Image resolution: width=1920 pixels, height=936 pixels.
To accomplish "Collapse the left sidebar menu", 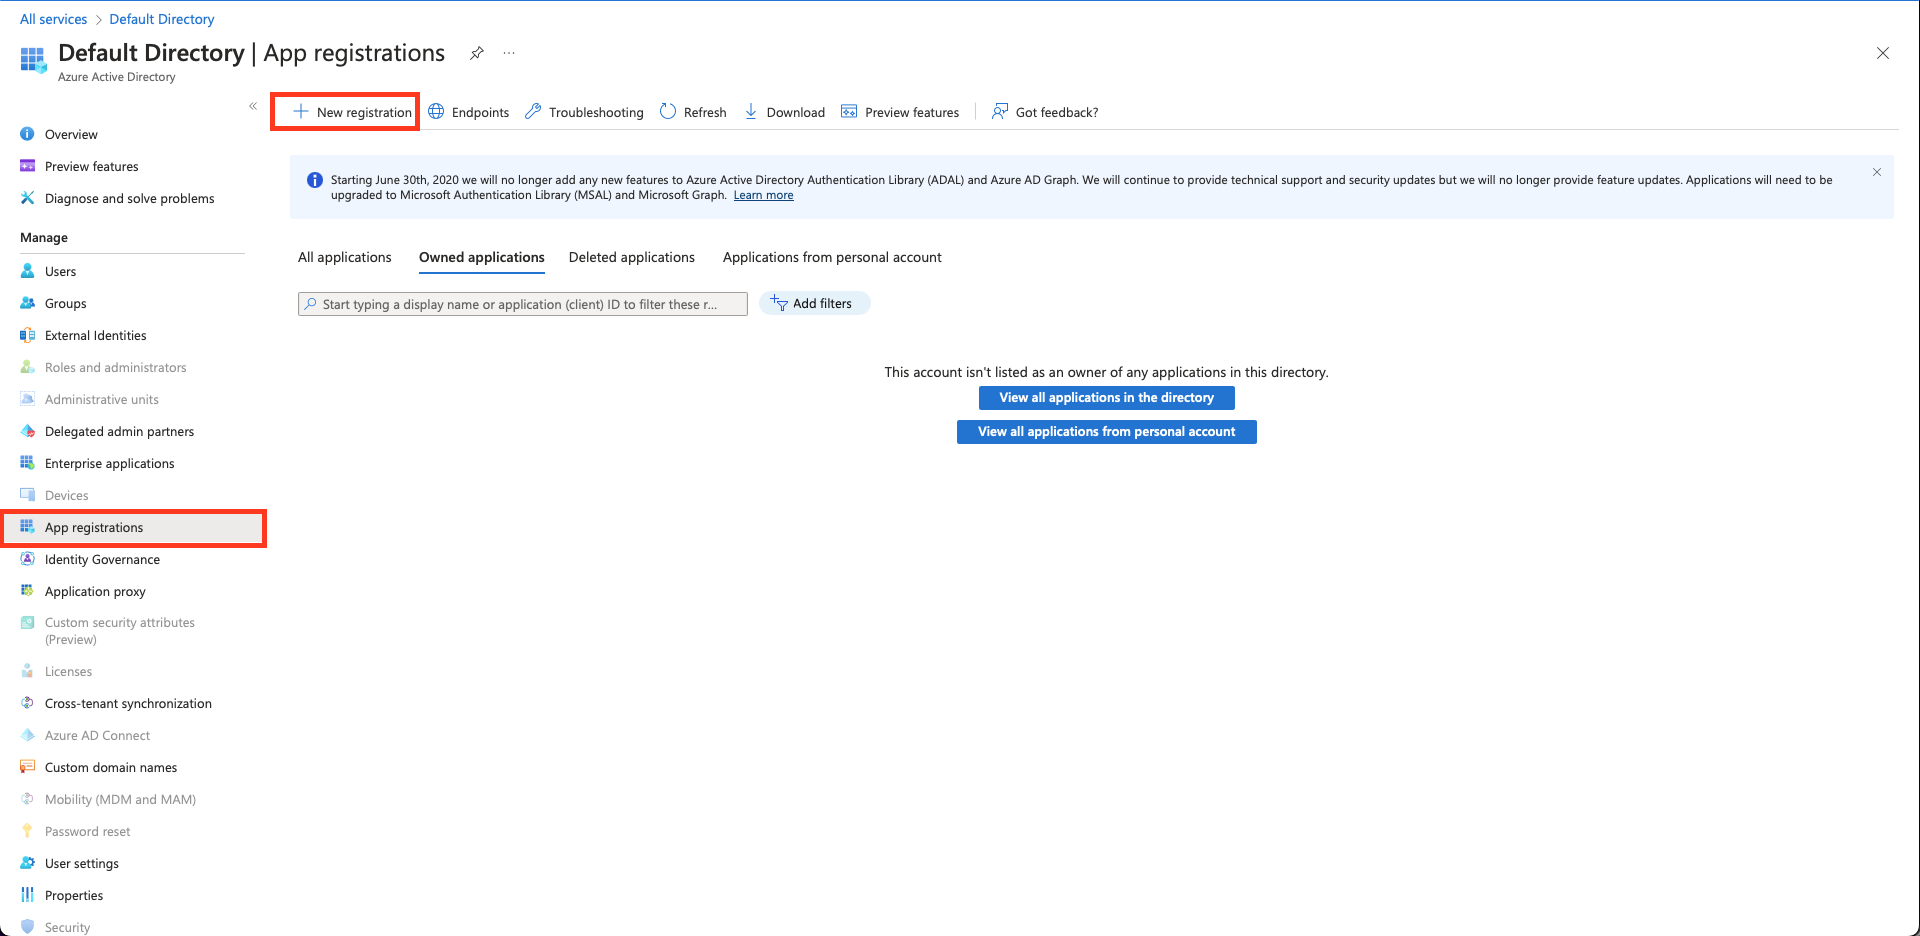I will pos(253,106).
